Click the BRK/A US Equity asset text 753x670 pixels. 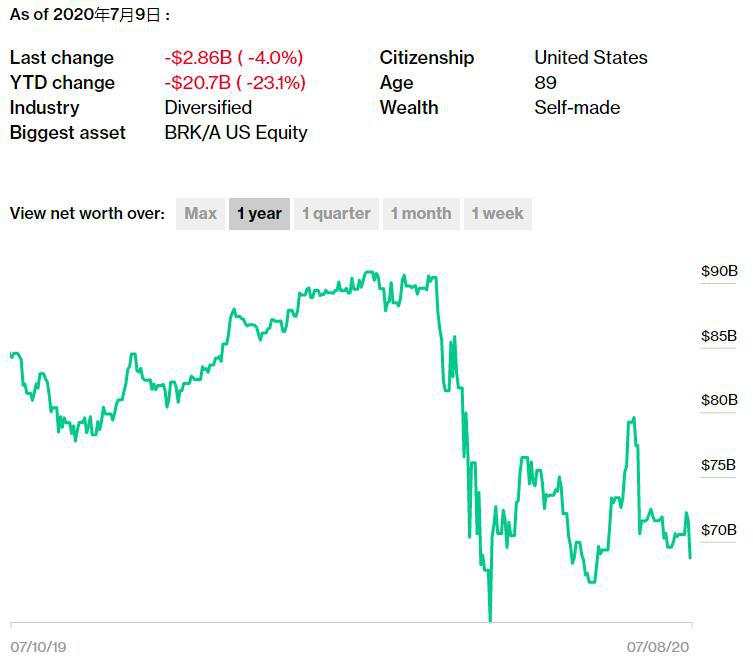pyautogui.click(x=236, y=132)
